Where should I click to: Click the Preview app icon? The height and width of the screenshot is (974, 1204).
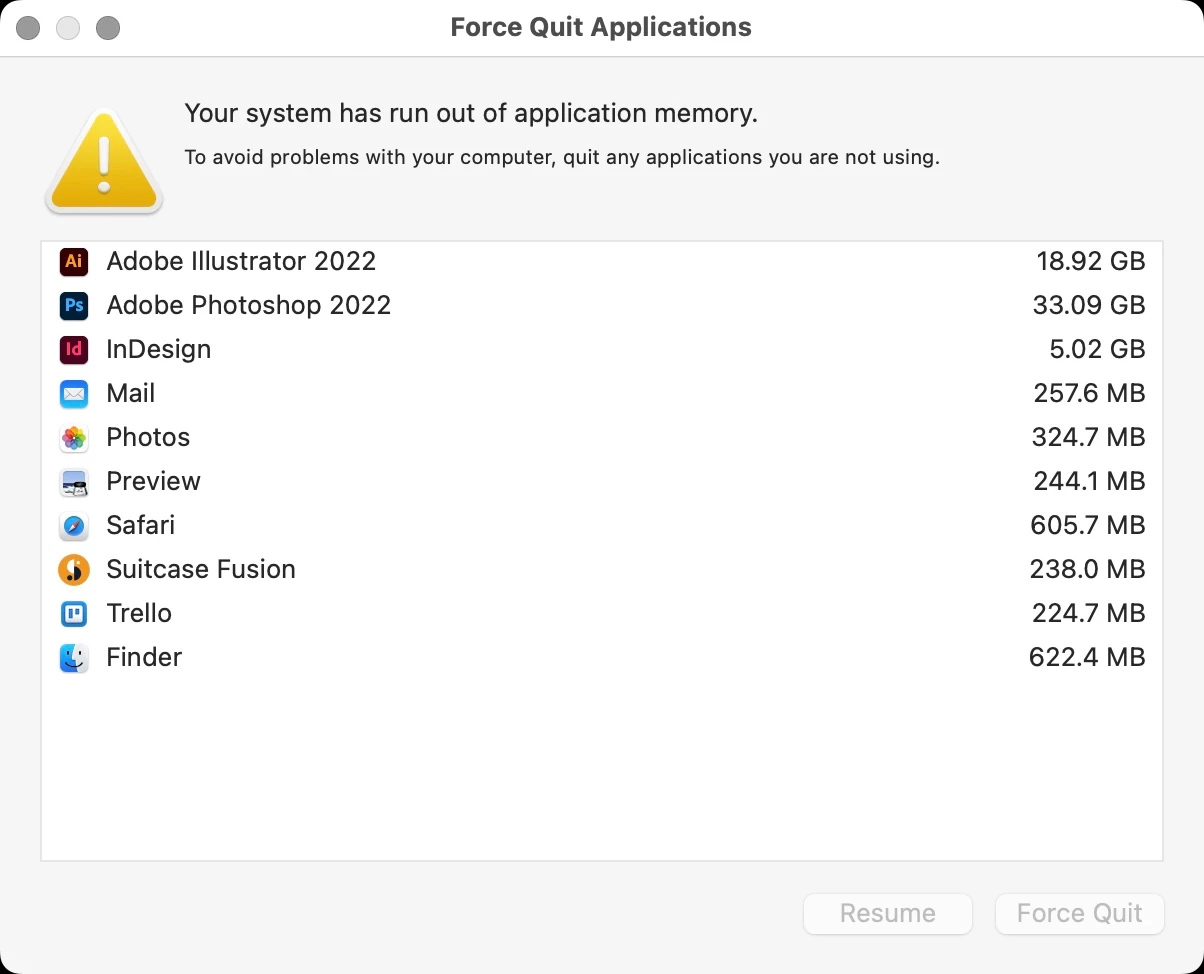pyautogui.click(x=74, y=481)
